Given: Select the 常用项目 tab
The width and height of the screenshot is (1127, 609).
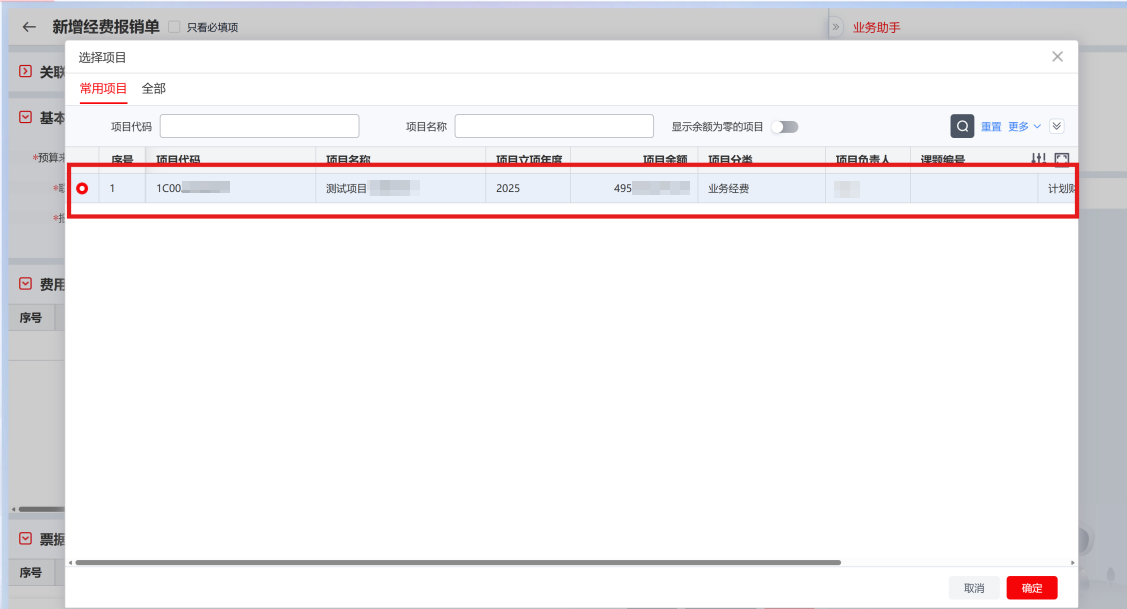Looking at the screenshot, I should (104, 89).
